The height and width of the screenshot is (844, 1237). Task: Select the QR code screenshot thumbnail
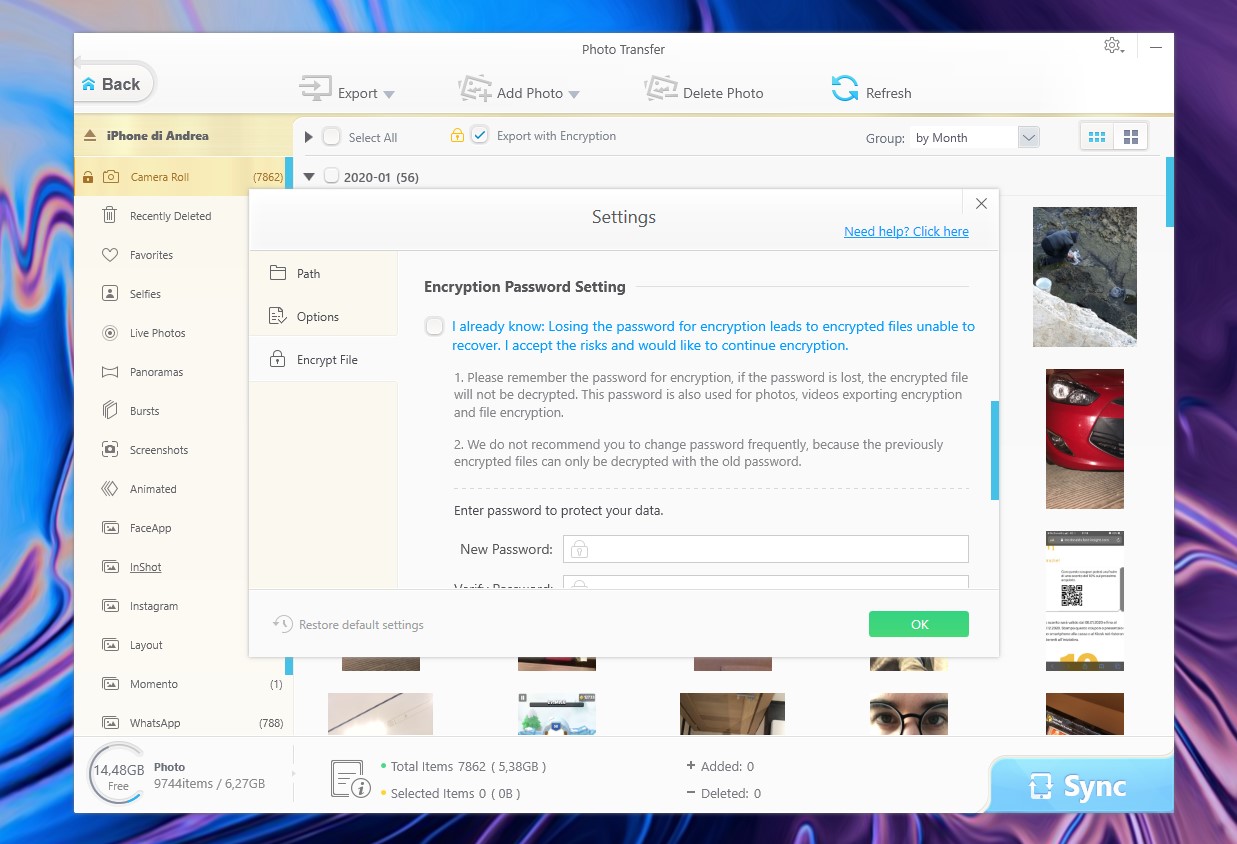click(1085, 600)
